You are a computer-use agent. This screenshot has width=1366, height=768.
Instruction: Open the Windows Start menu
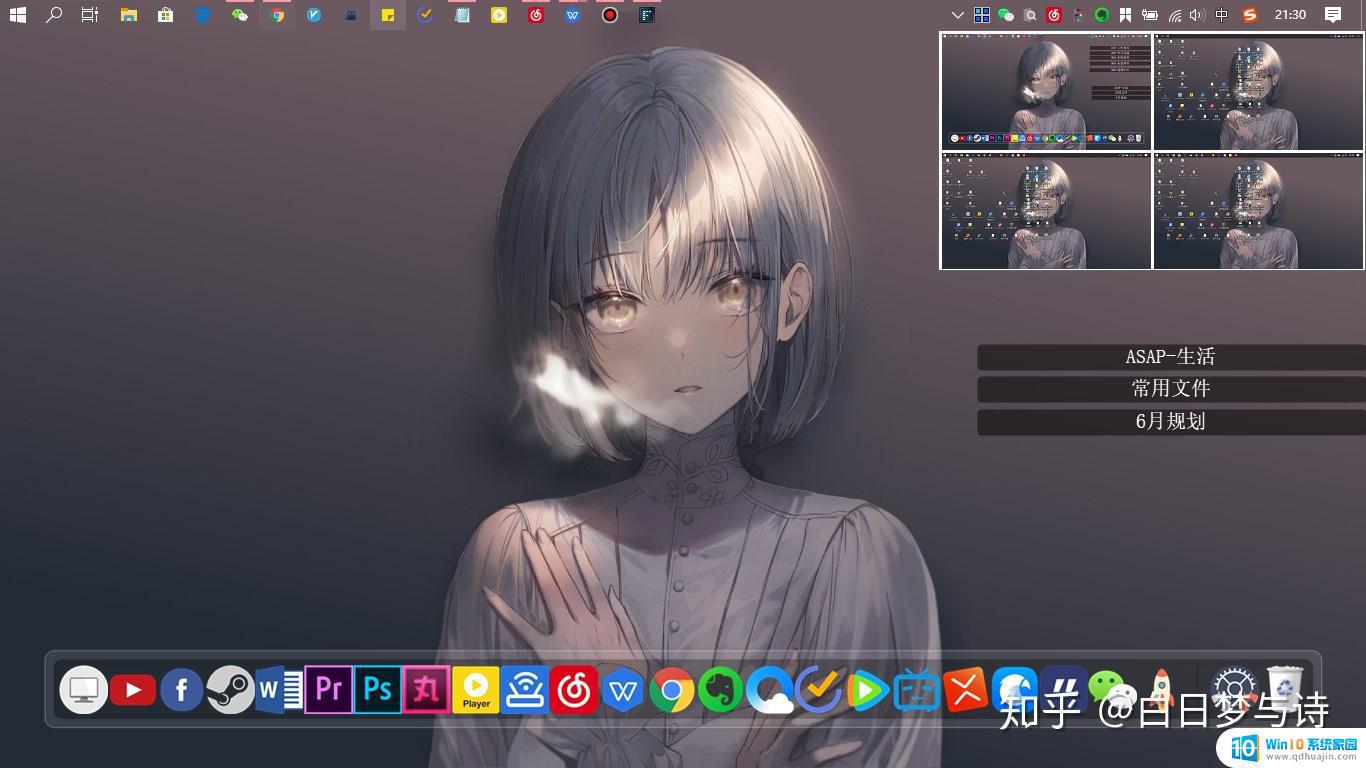coord(17,15)
